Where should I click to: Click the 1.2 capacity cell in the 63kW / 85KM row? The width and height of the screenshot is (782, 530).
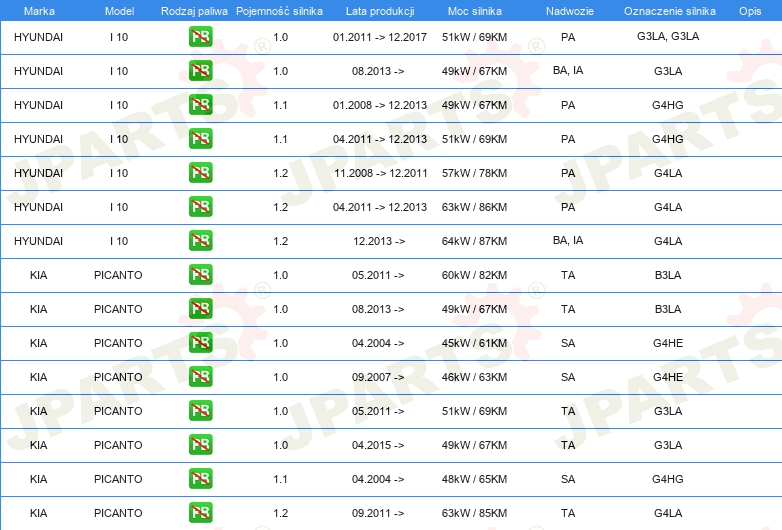(280, 513)
